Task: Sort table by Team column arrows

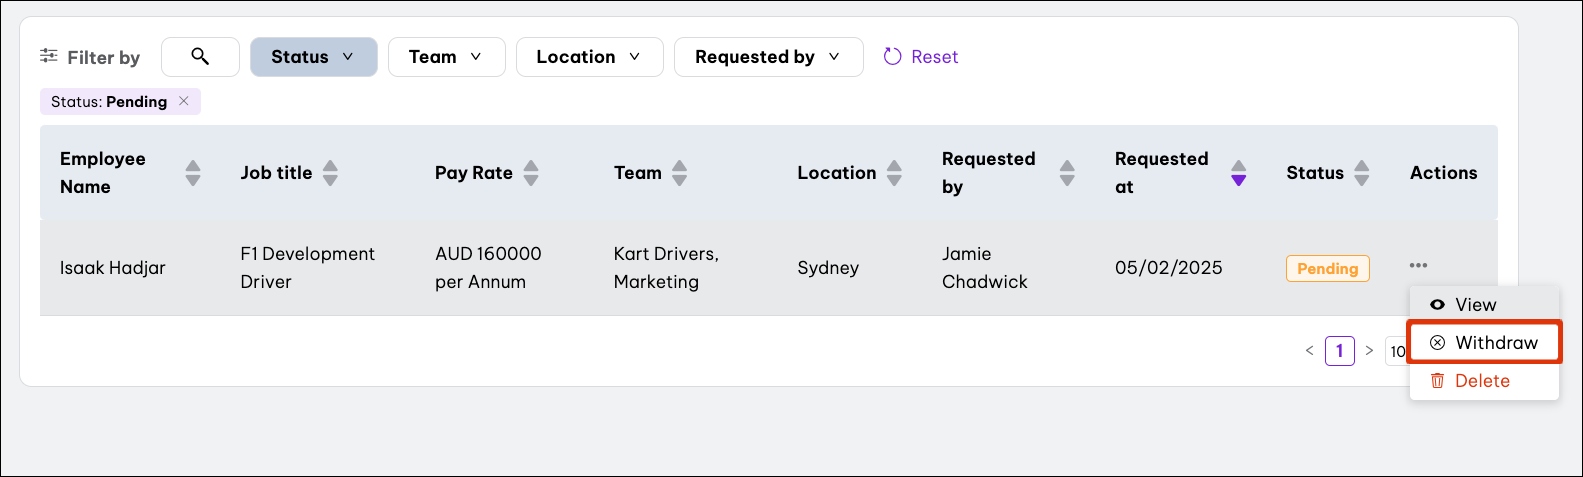Action: click(x=679, y=173)
